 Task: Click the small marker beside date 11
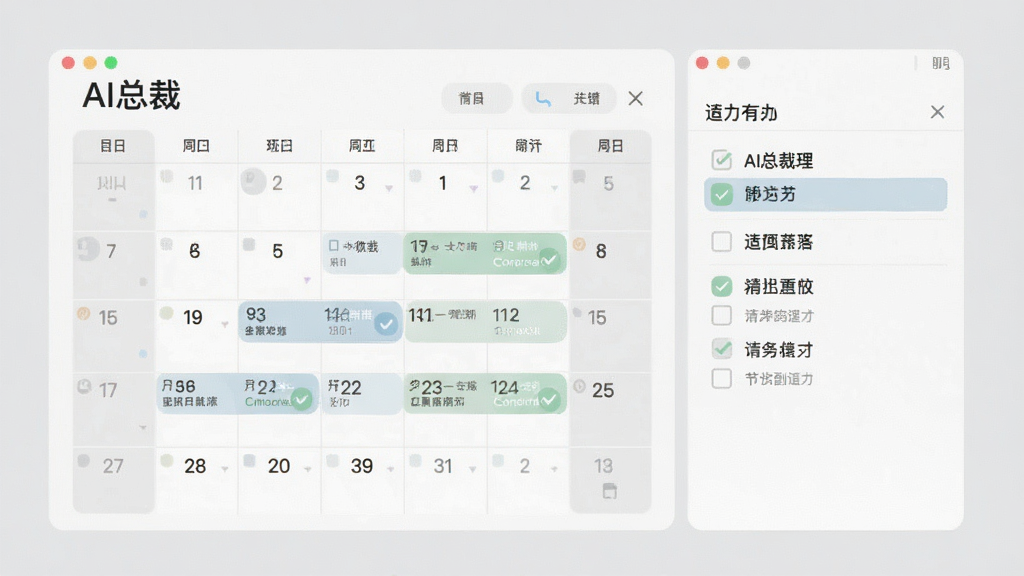point(167,176)
